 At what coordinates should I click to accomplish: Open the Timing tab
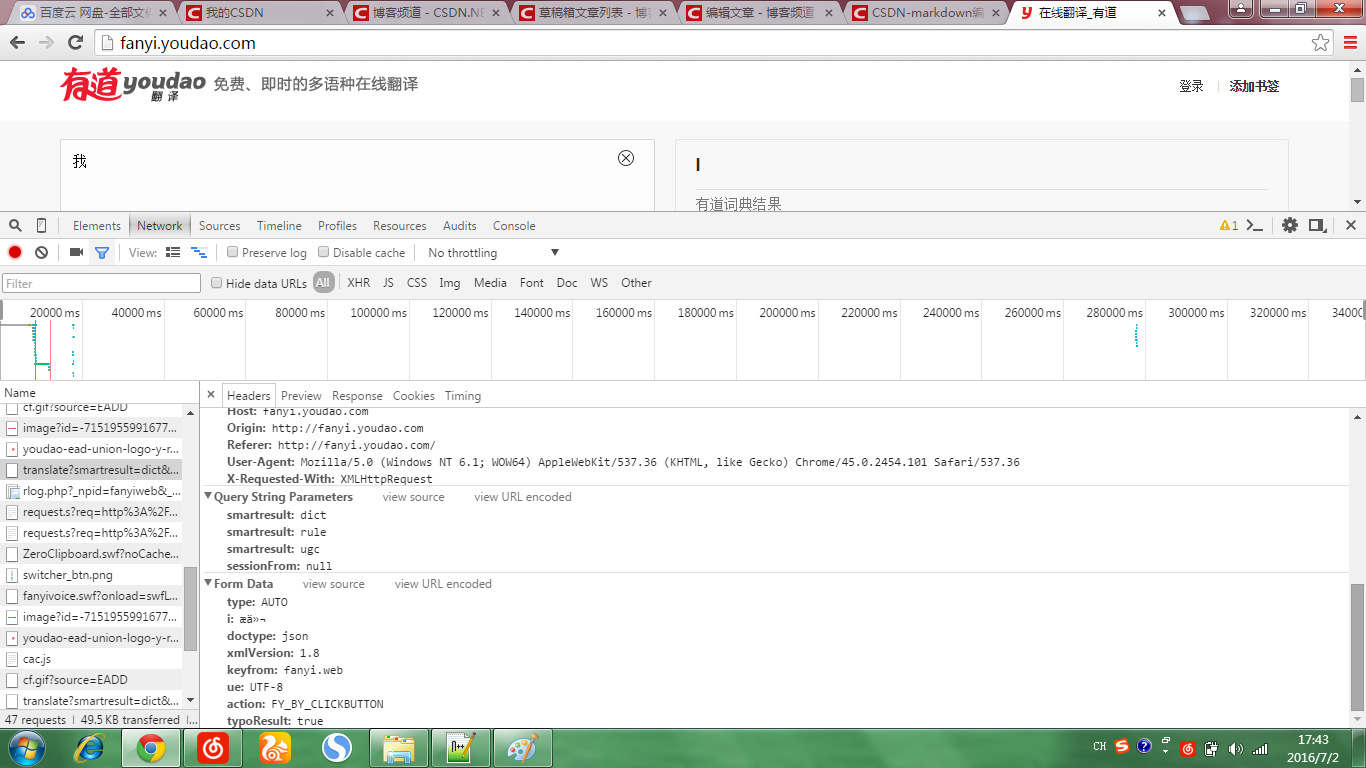coord(463,396)
